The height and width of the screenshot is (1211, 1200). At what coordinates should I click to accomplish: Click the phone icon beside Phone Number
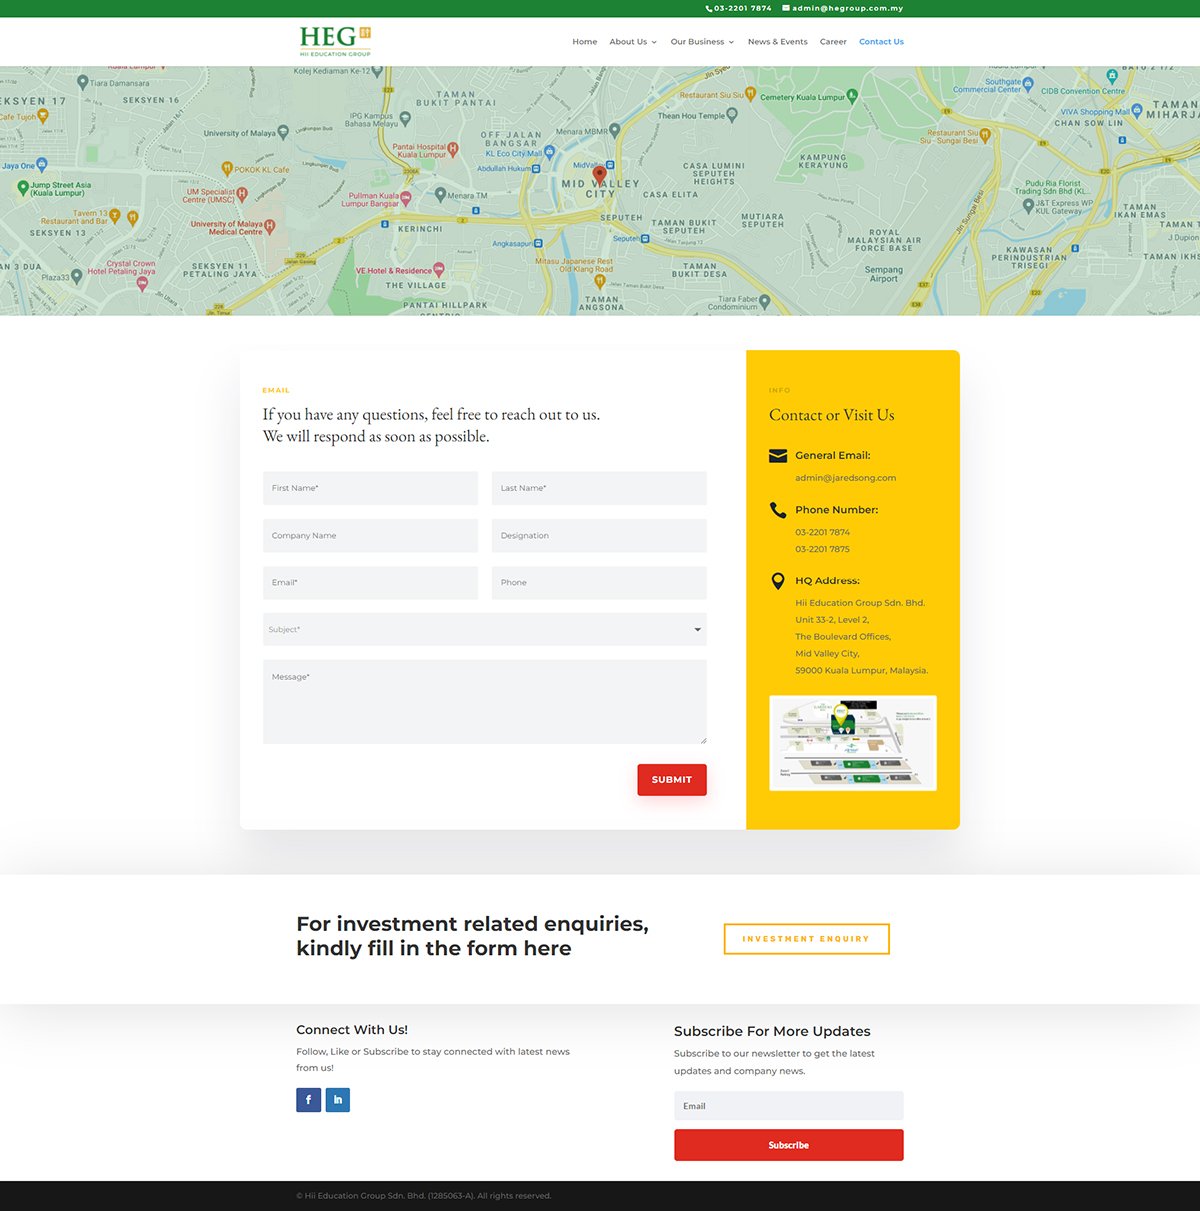pyautogui.click(x=778, y=510)
